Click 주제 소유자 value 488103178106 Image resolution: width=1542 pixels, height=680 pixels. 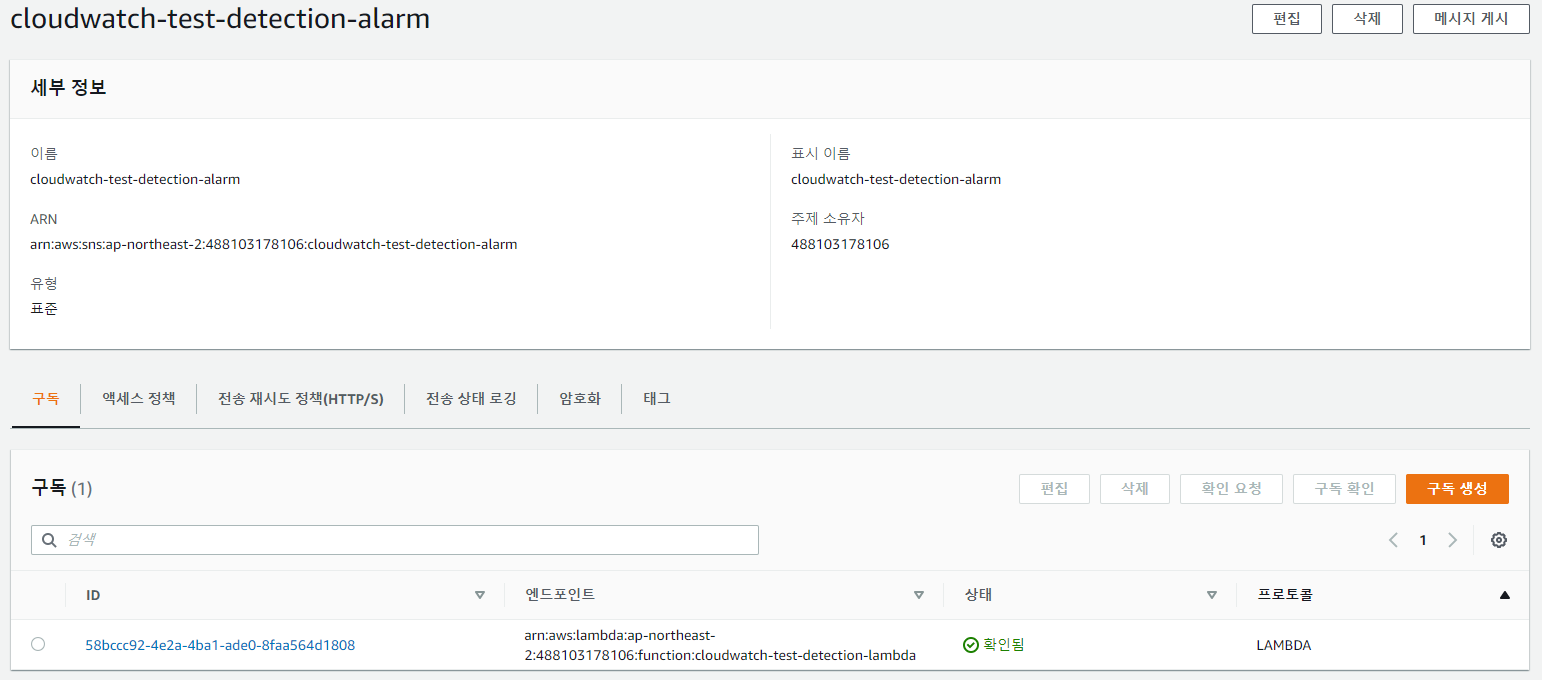[x=840, y=244]
